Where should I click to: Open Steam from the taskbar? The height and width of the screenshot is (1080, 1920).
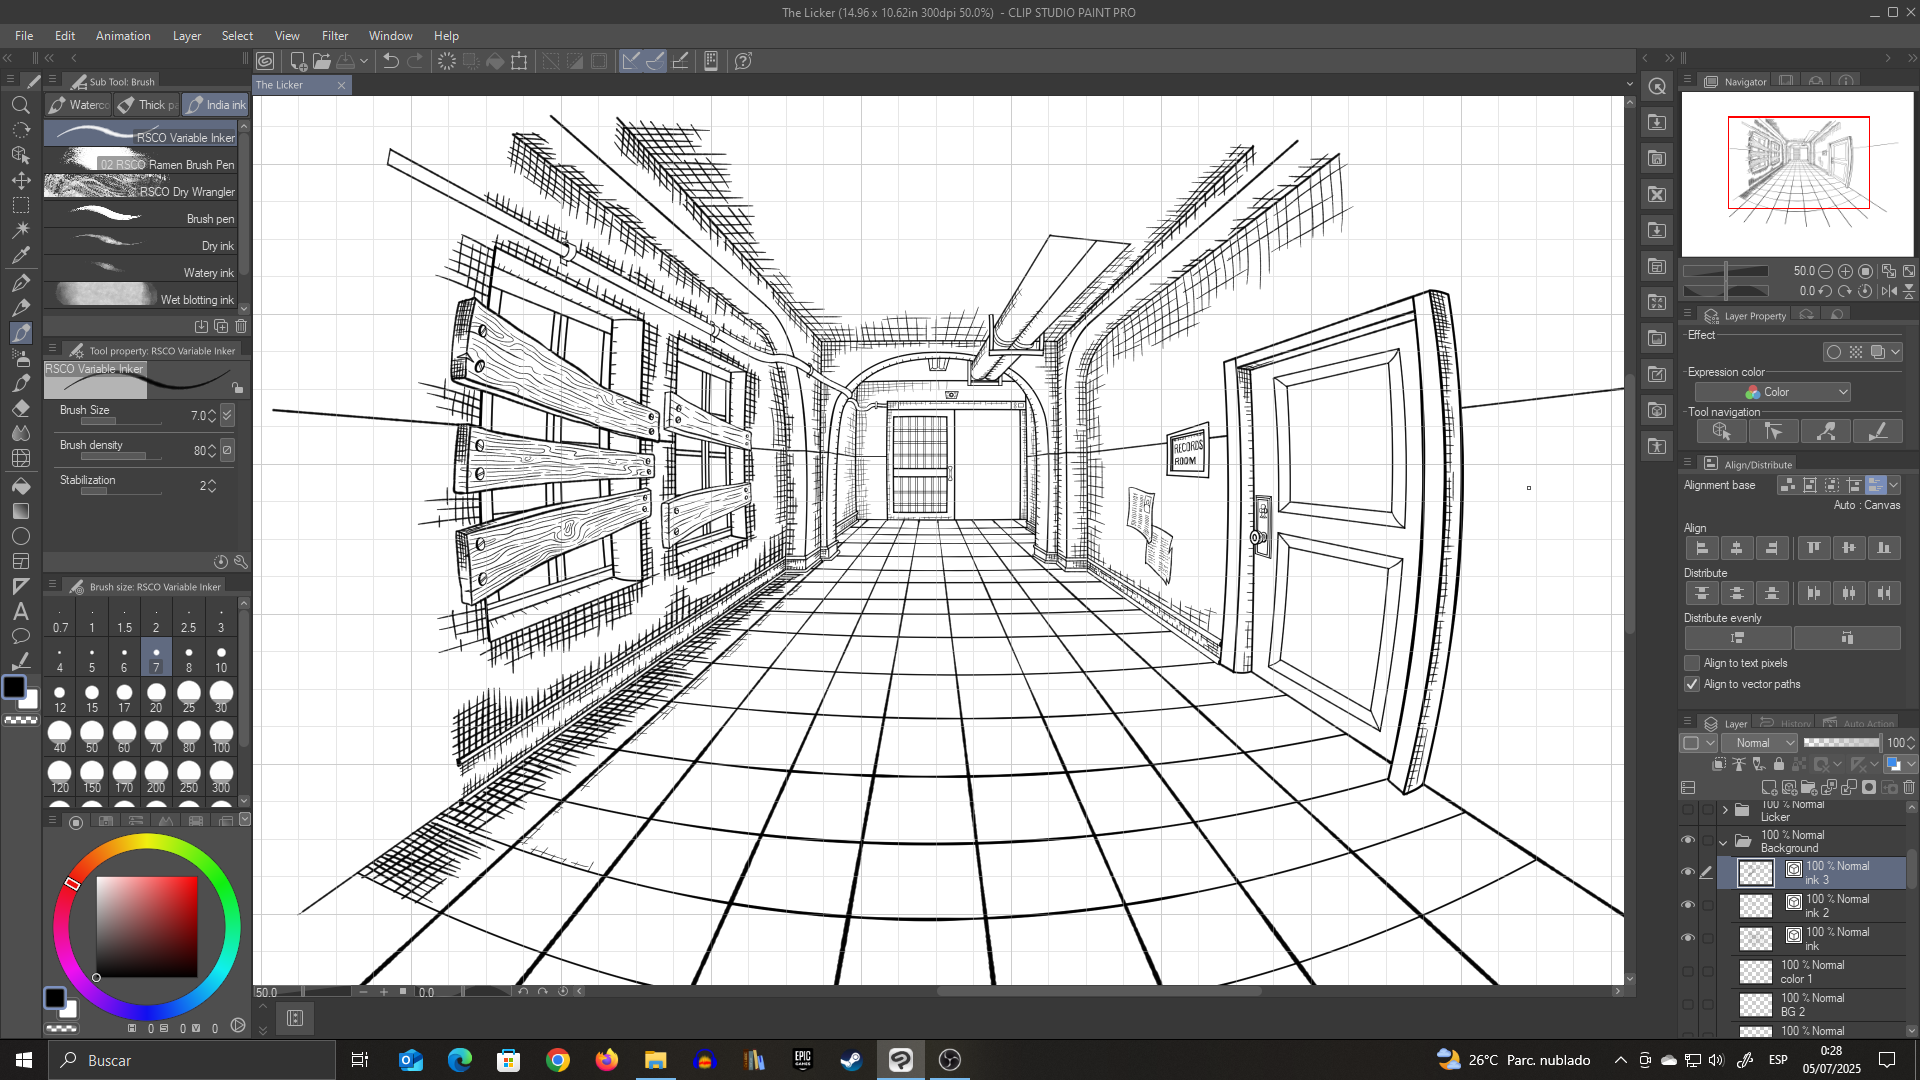[851, 1060]
